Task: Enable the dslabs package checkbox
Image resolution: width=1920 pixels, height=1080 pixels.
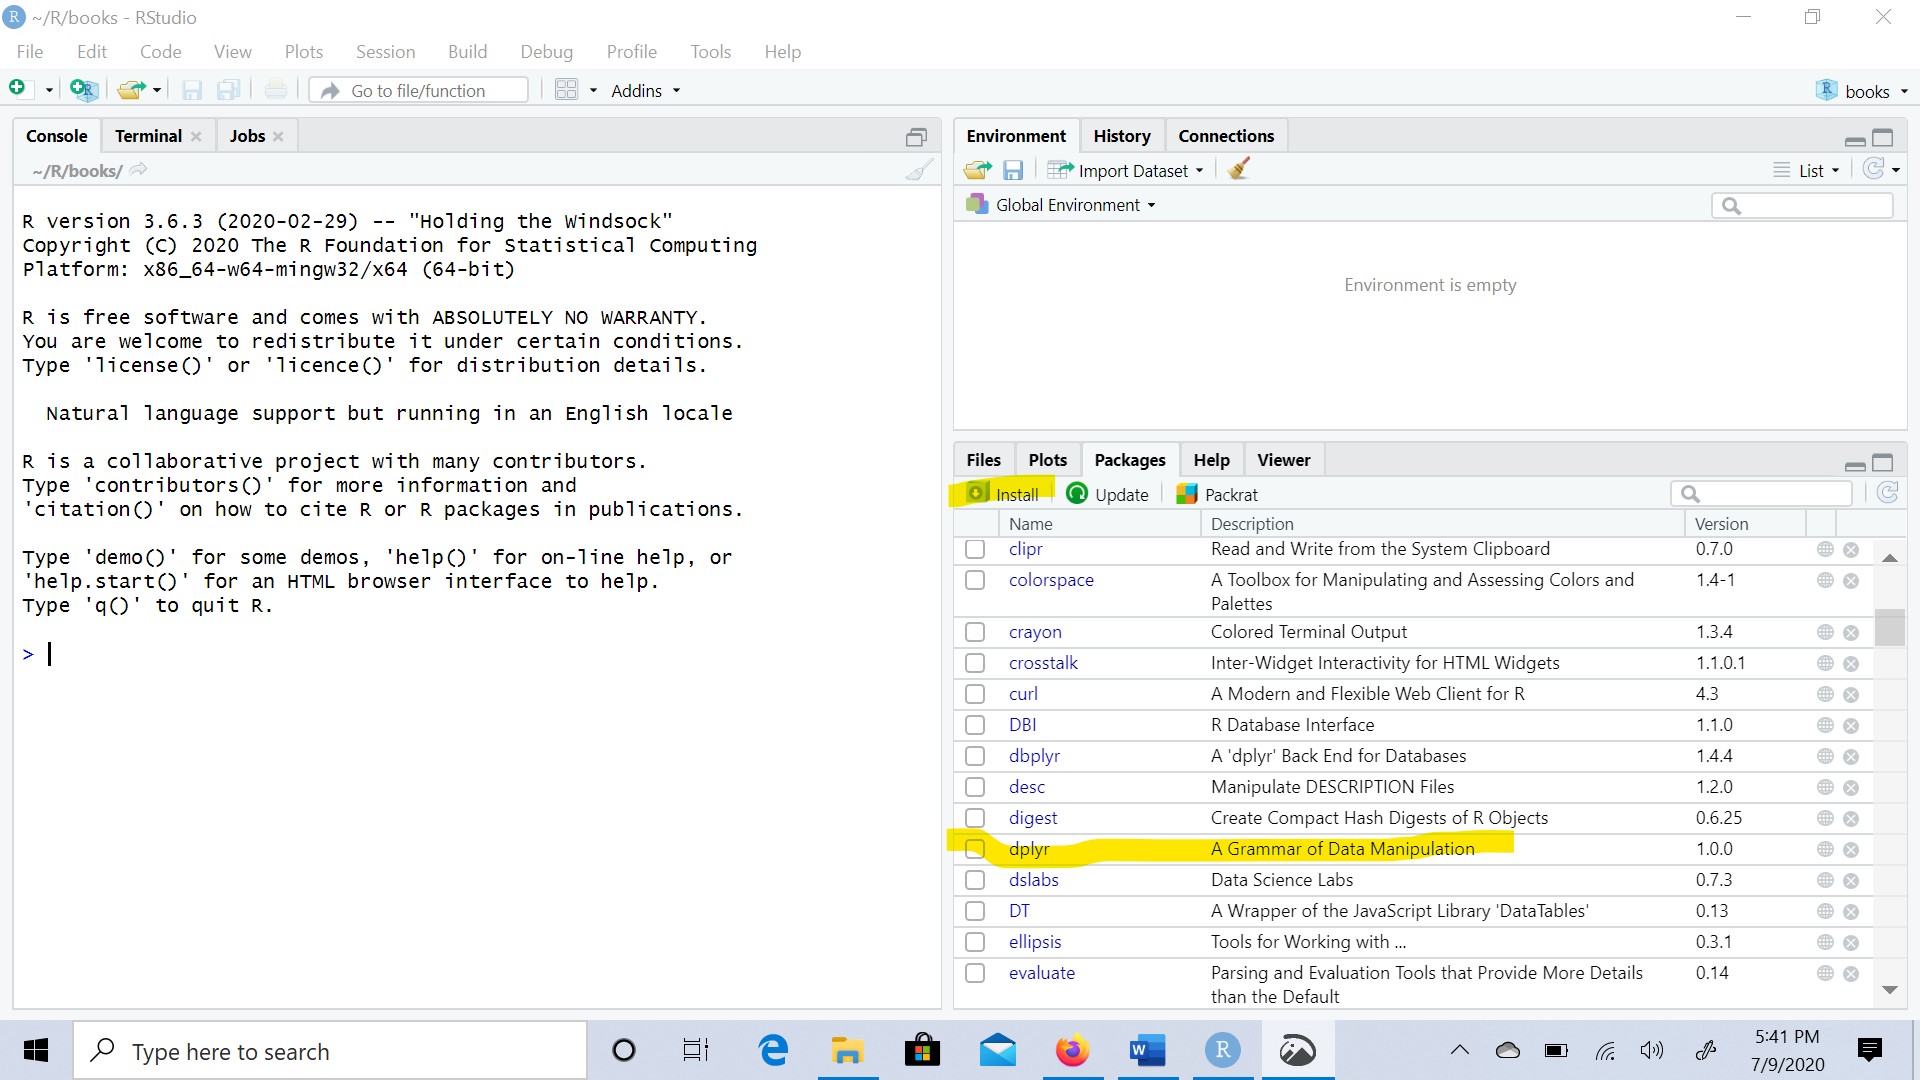Action: click(x=975, y=880)
